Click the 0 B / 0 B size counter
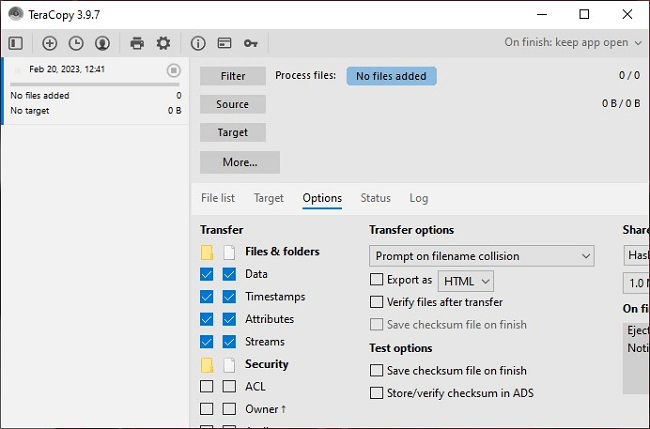 pyautogui.click(x=621, y=103)
